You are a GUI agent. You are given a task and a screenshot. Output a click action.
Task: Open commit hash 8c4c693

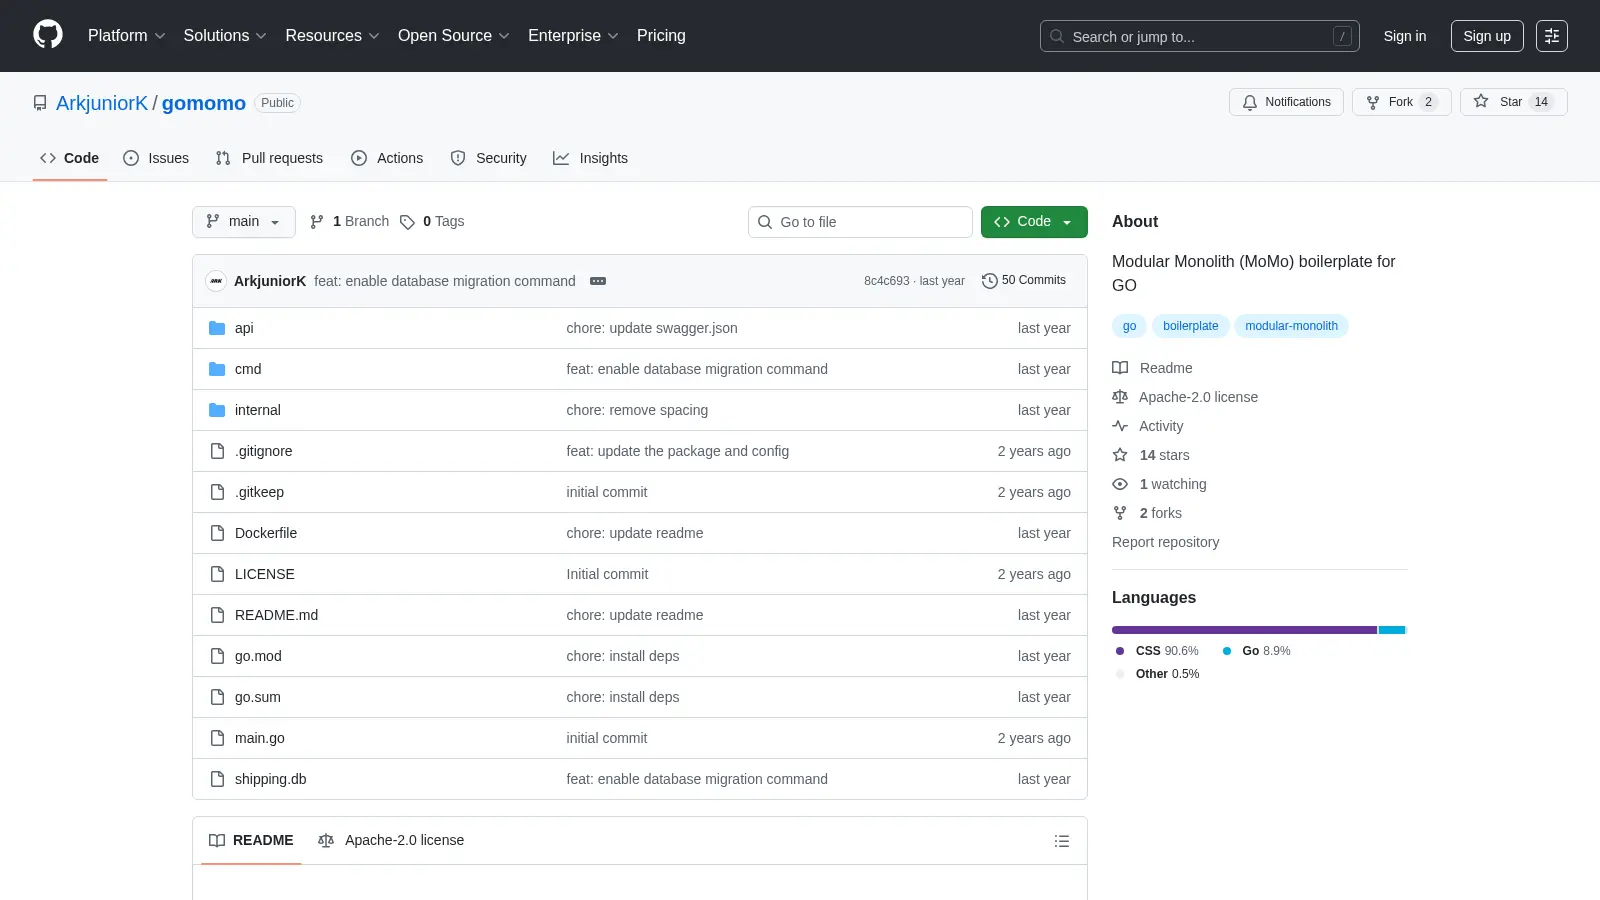(x=887, y=281)
